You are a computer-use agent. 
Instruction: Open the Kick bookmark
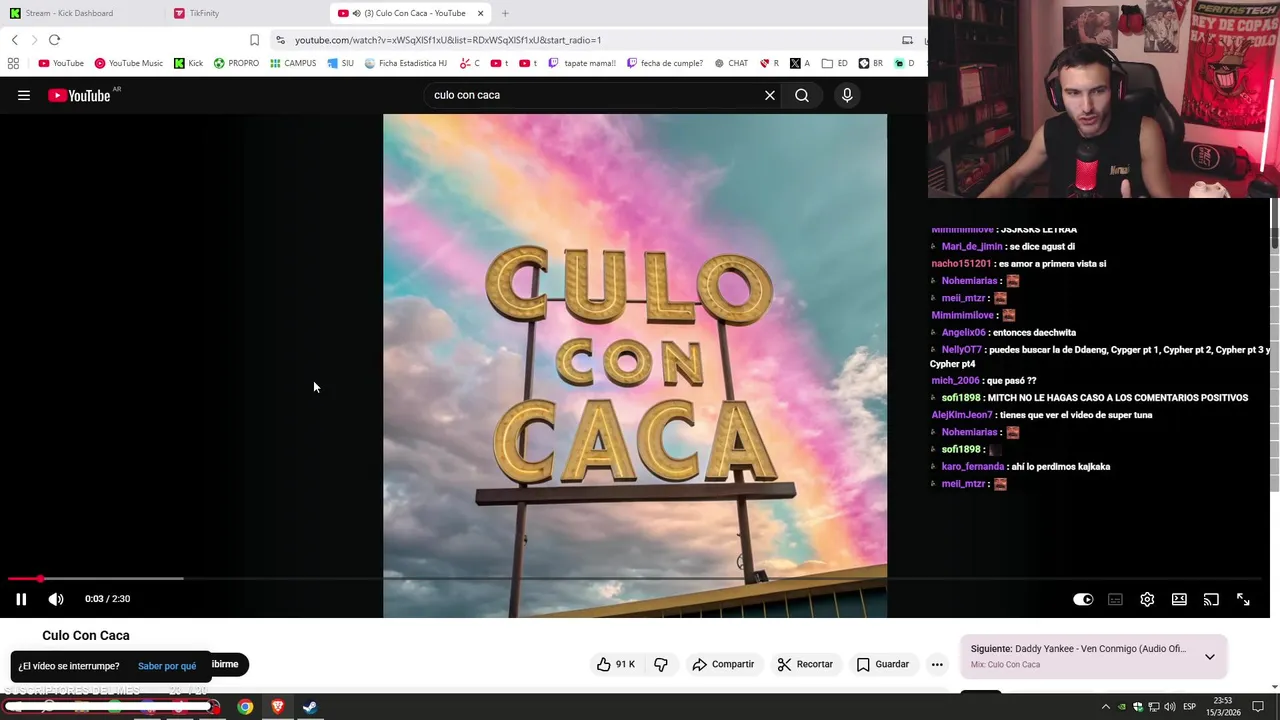coord(188,63)
